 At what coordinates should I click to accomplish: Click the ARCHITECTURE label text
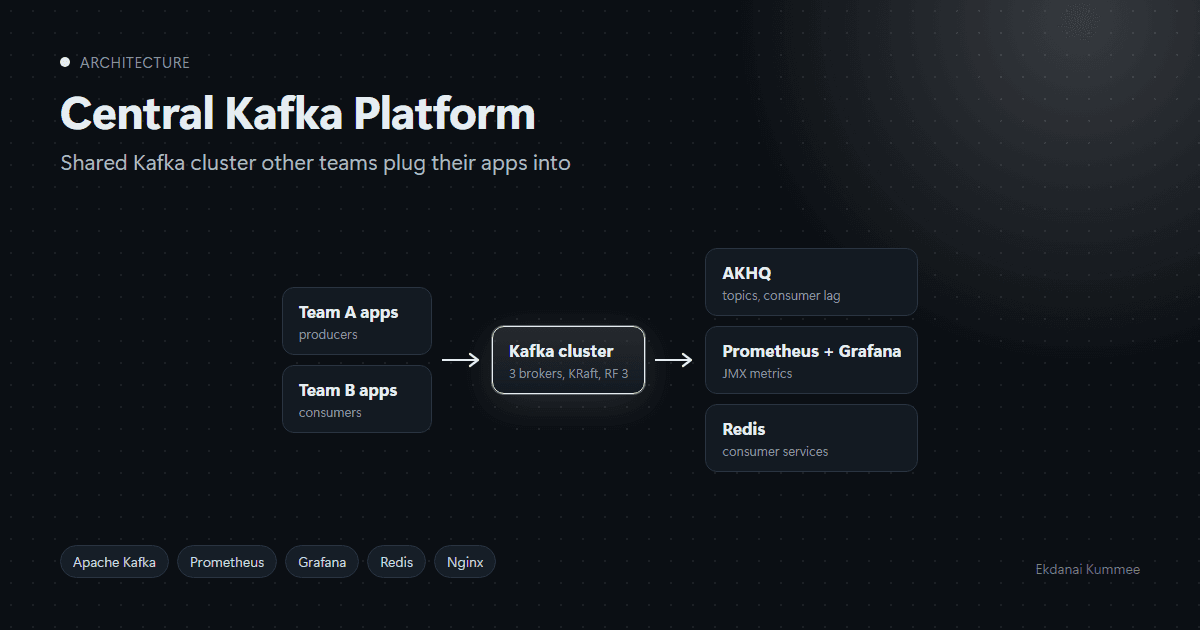(135, 63)
